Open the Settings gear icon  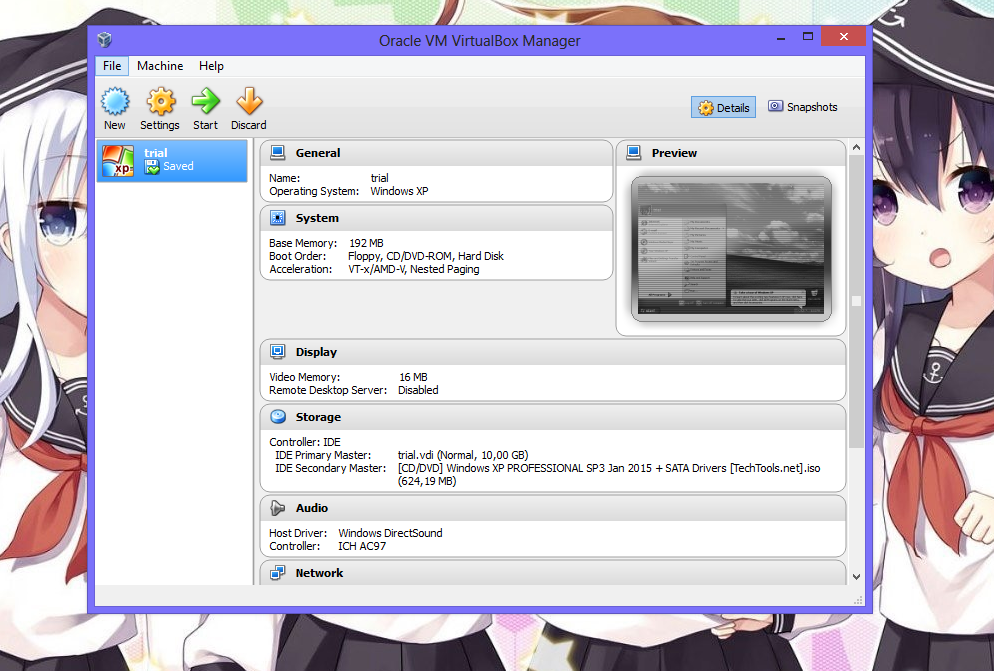click(x=160, y=107)
